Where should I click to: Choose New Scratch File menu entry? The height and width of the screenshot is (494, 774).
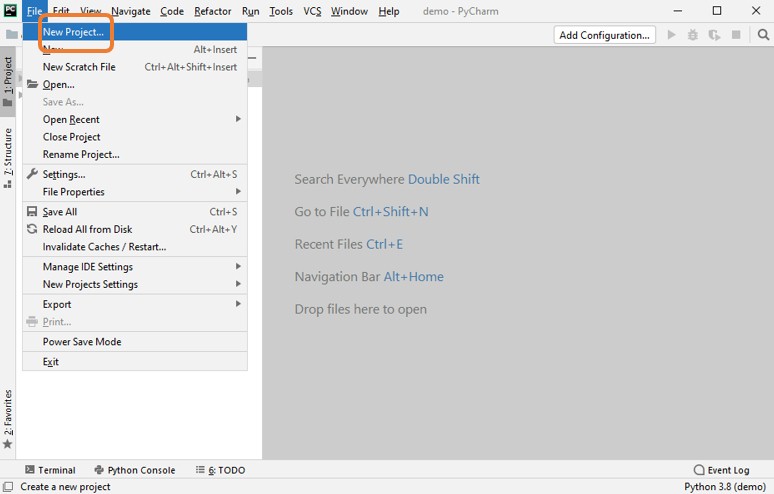tap(135, 67)
